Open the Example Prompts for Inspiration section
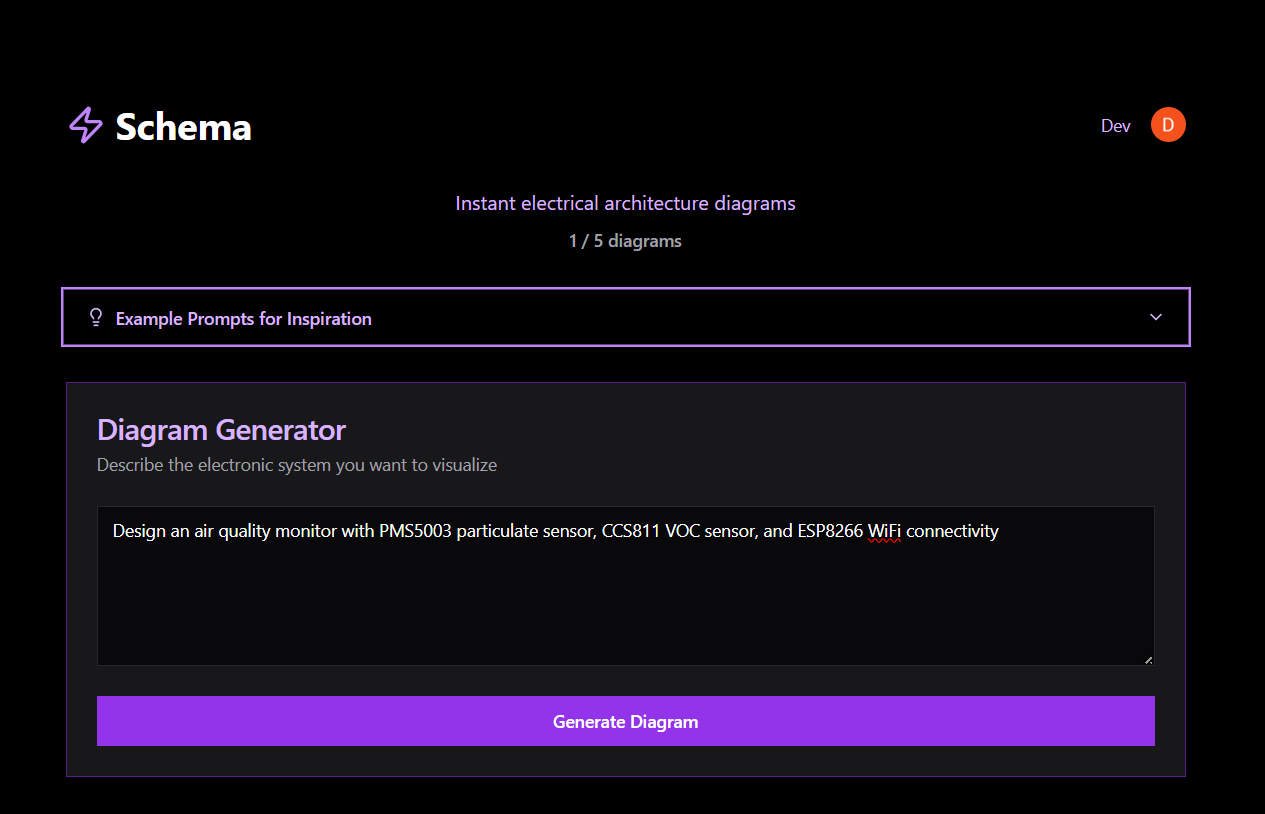Screen dimensions: 1265x814 tap(244, 319)
